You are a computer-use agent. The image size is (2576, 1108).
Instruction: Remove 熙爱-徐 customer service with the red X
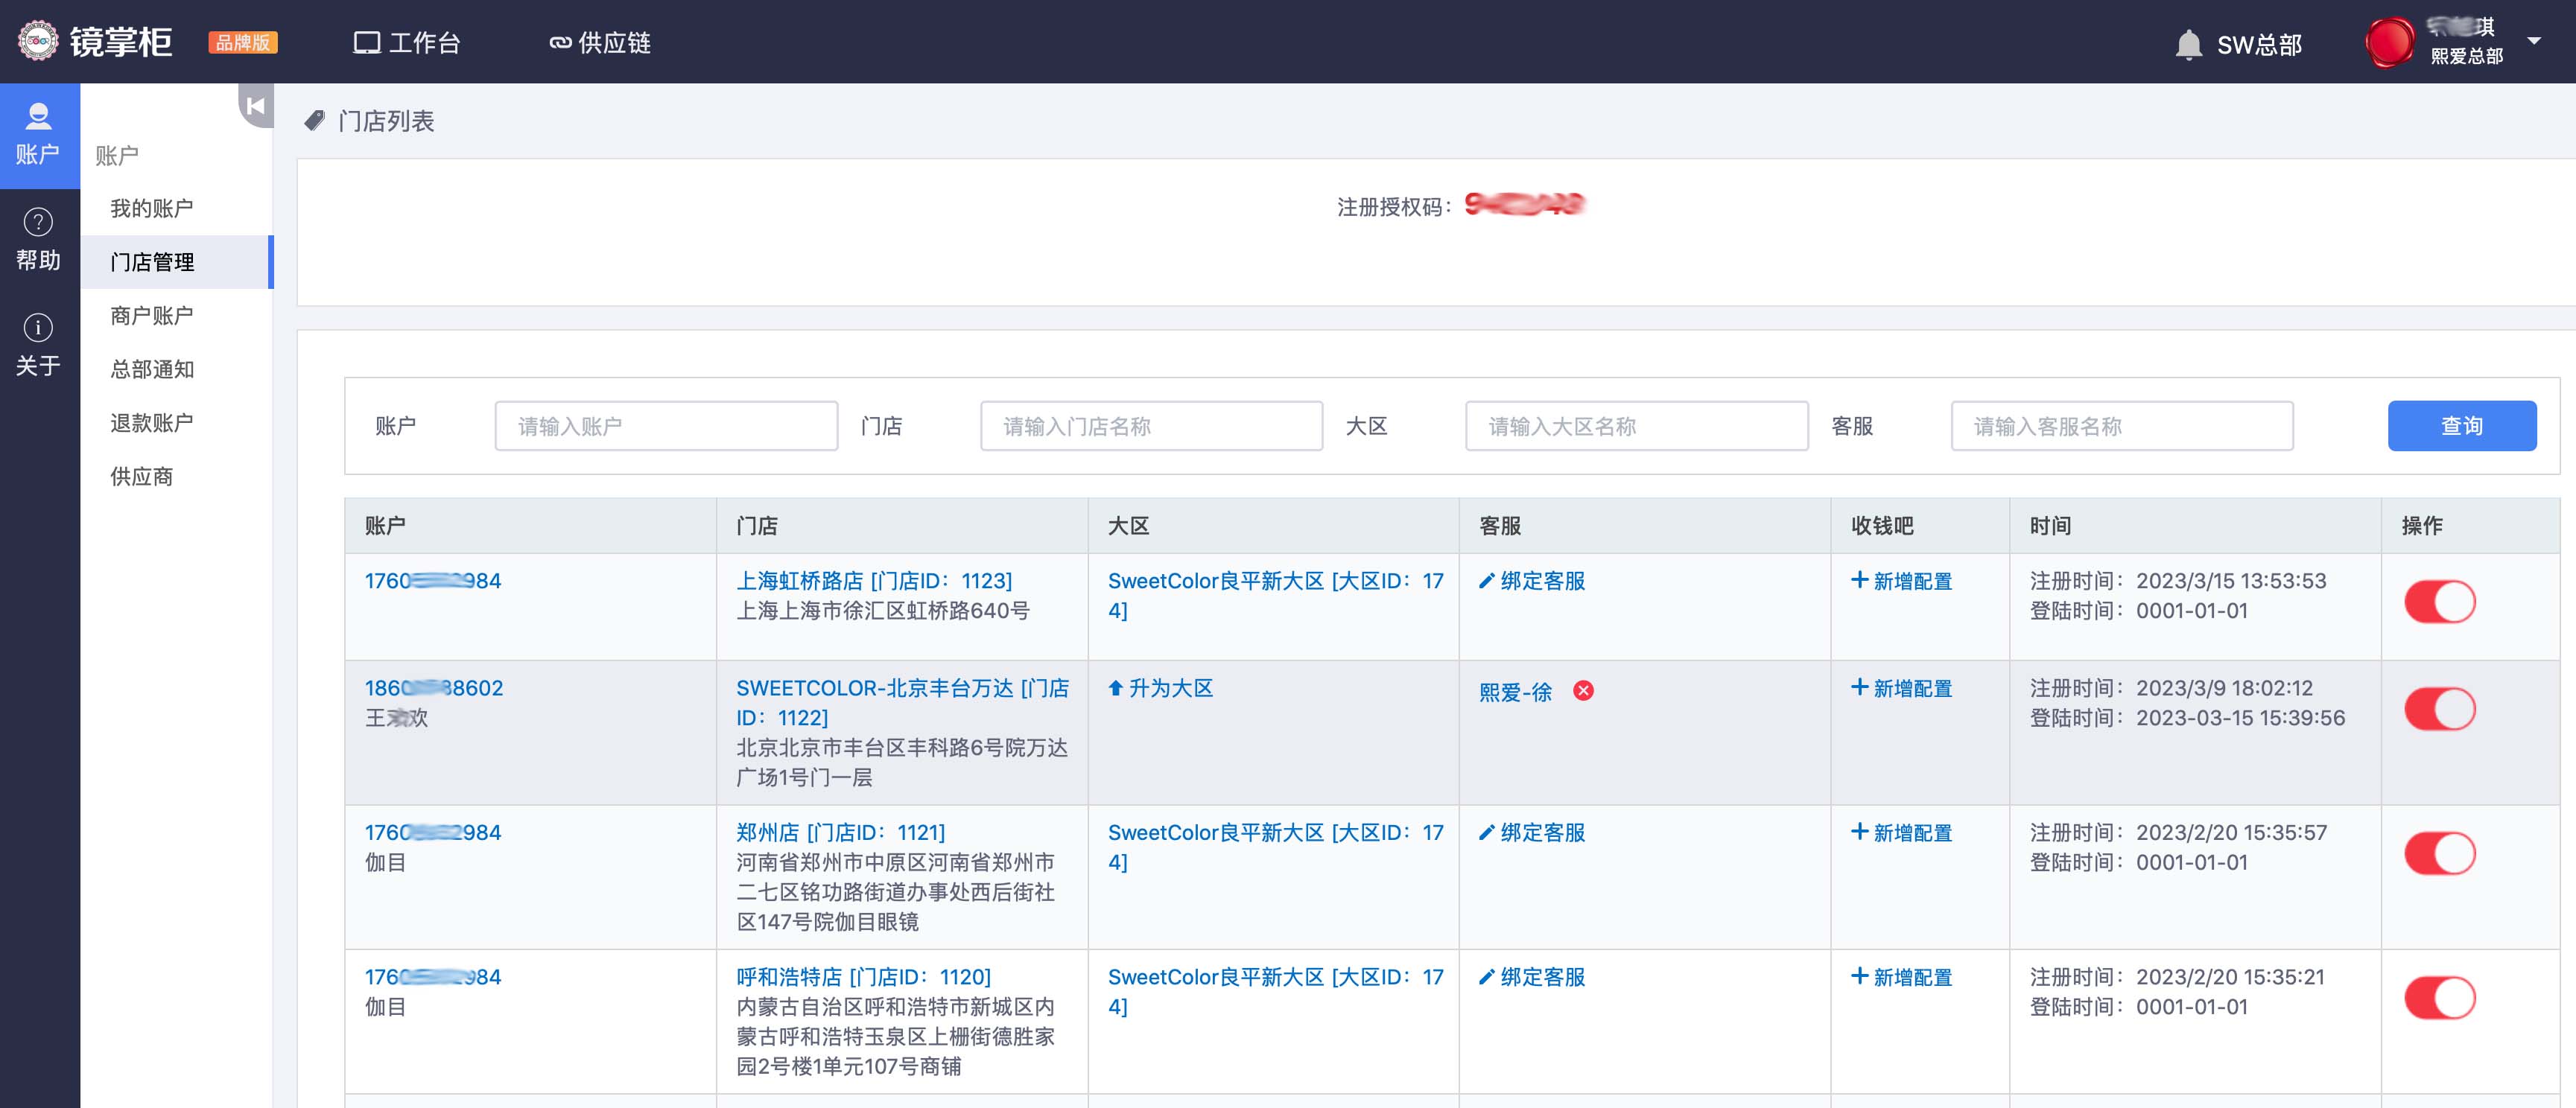click(1583, 691)
